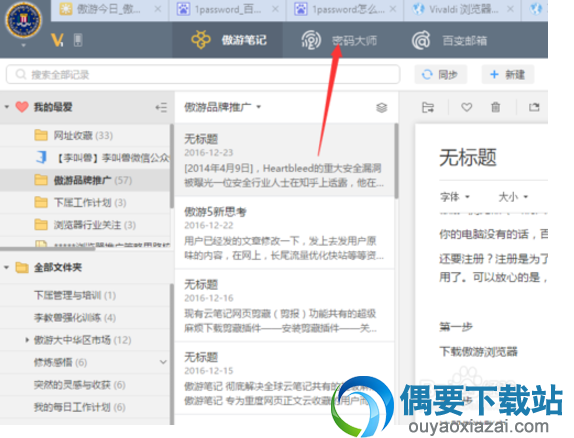574x438 pixels.
Task: Collapse the 我的最爱 section arrow
Action: click(x=7, y=107)
